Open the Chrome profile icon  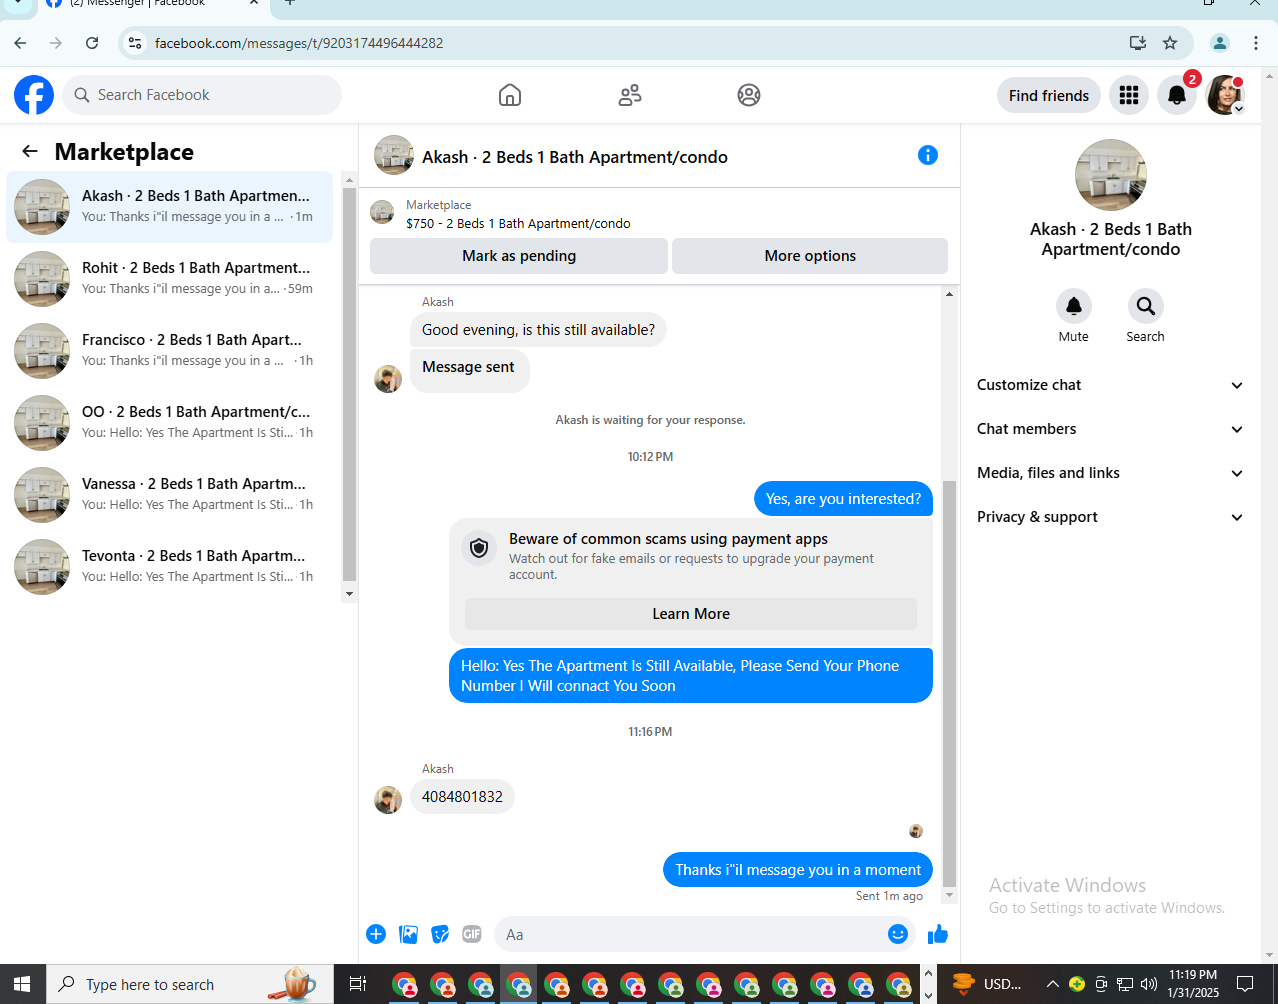point(1220,43)
